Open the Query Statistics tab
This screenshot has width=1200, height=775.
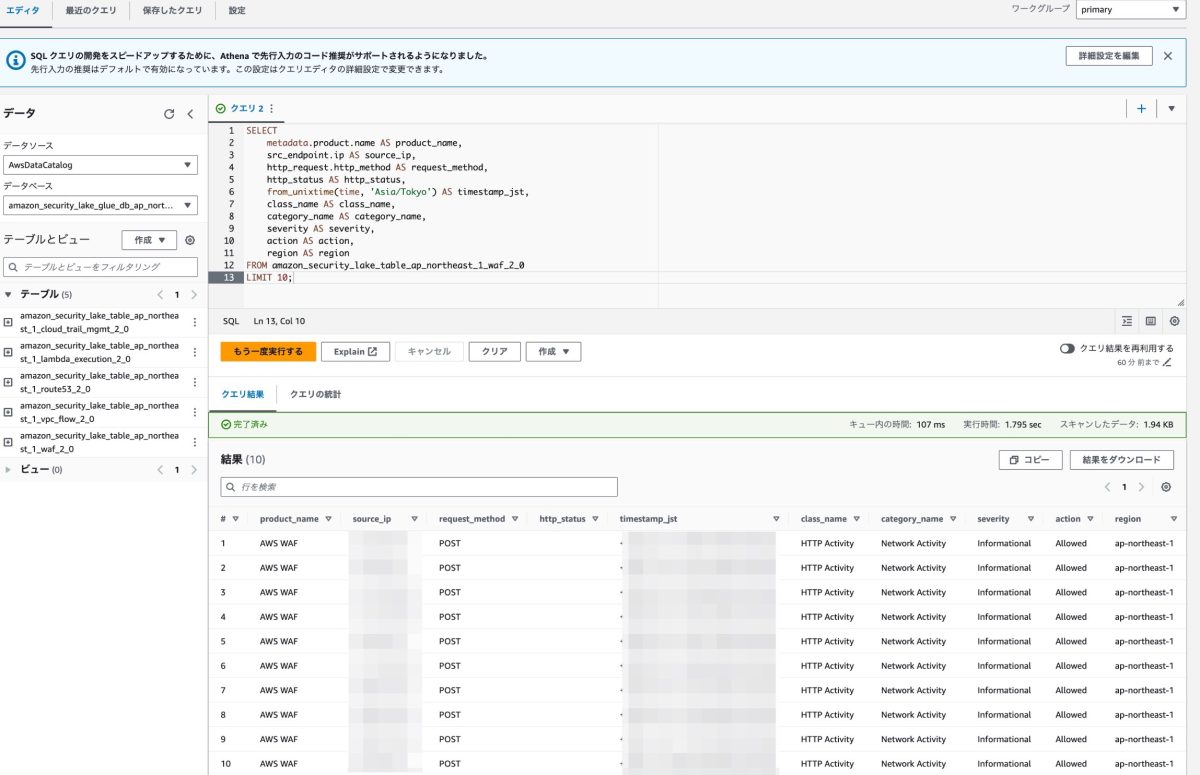pyautogui.click(x=315, y=395)
